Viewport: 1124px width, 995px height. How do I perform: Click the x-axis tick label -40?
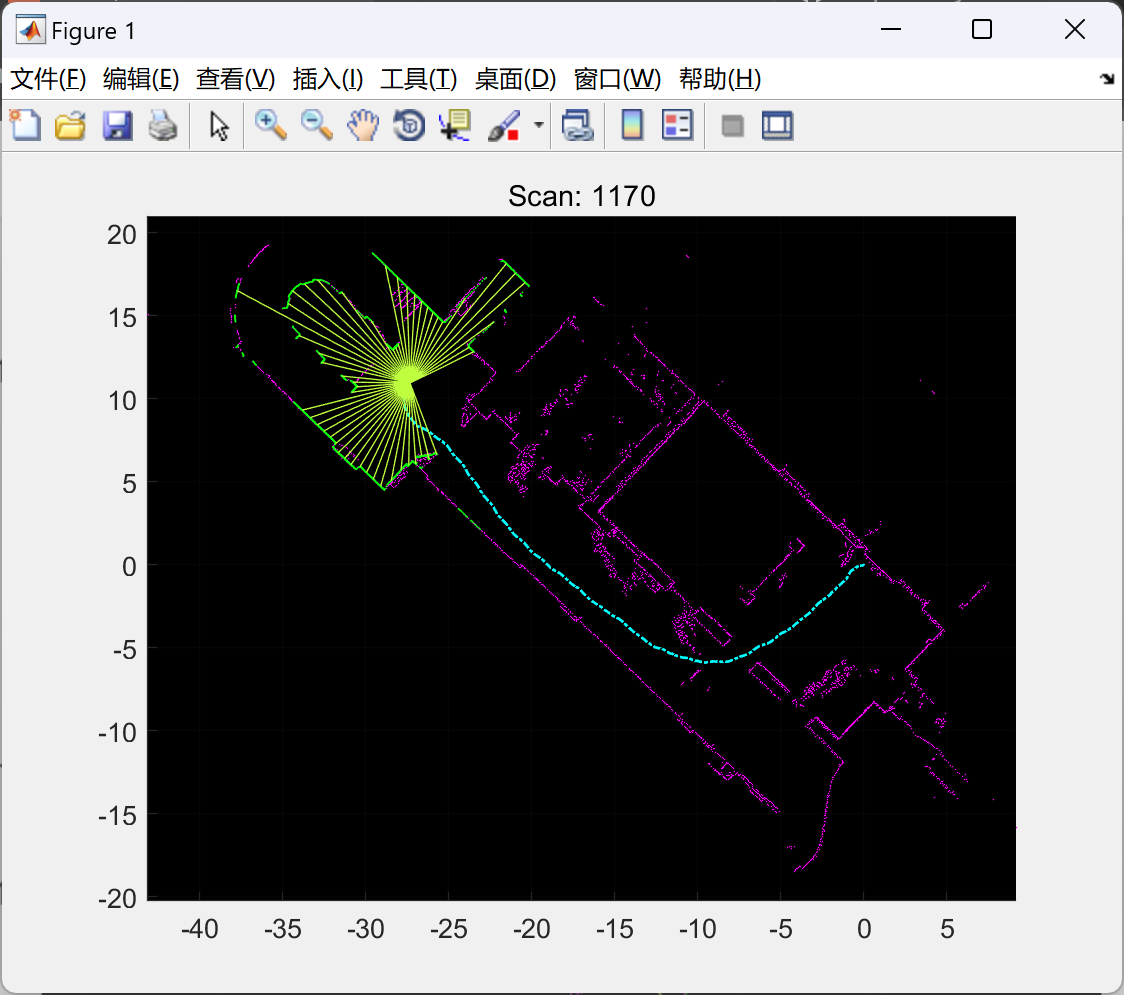click(x=199, y=929)
